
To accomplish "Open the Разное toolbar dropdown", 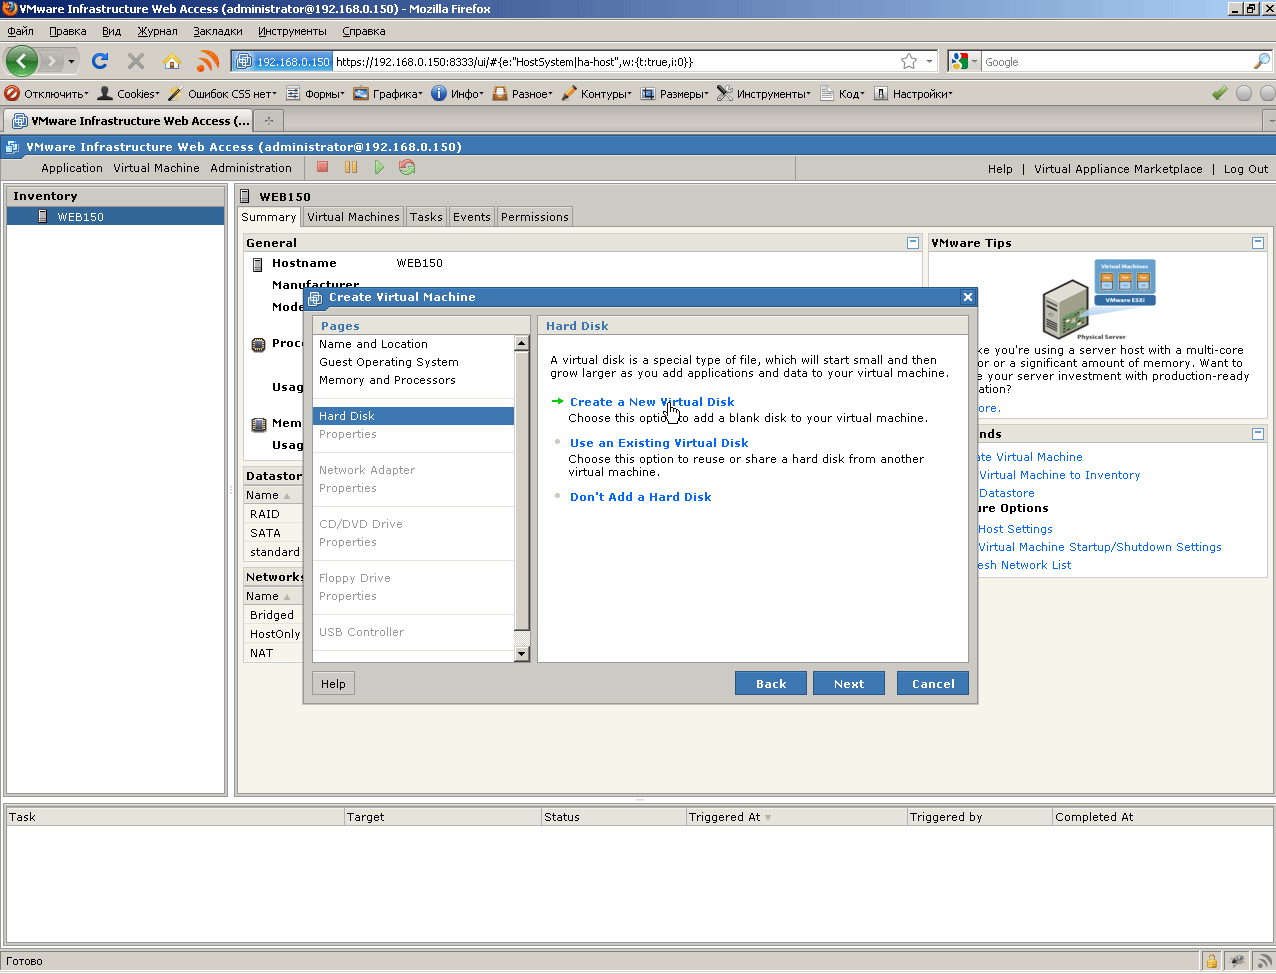I will click(522, 93).
